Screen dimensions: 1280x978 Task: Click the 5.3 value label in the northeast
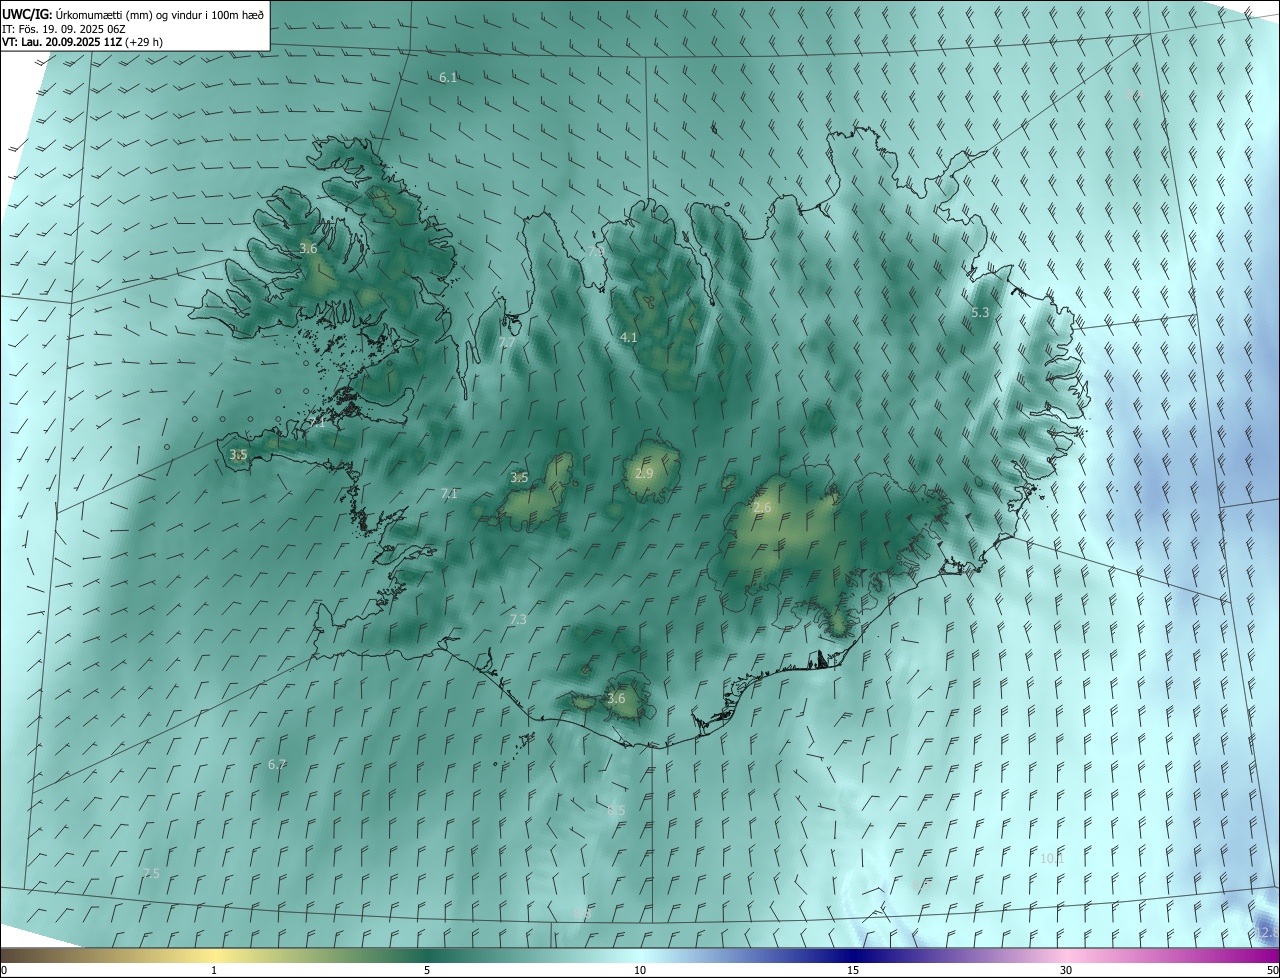tap(980, 312)
